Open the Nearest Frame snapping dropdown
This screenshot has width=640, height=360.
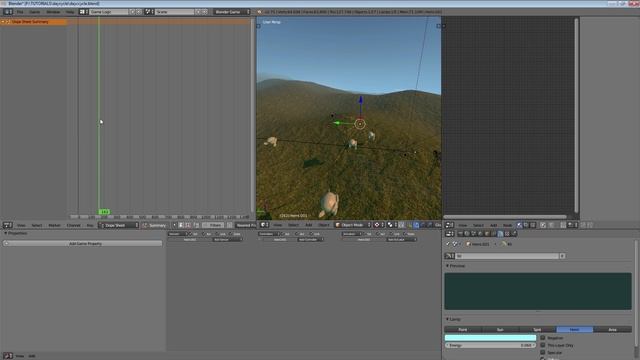tap(245, 225)
